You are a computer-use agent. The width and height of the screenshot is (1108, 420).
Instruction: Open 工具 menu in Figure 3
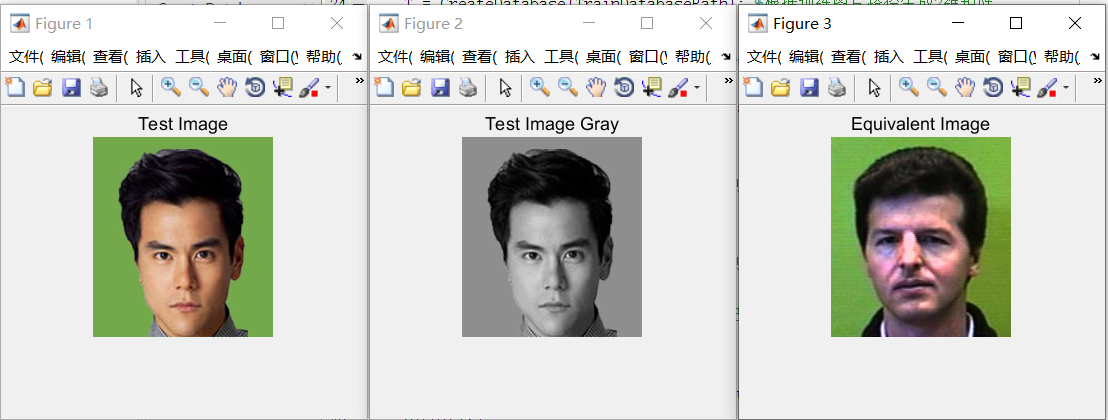click(930, 57)
